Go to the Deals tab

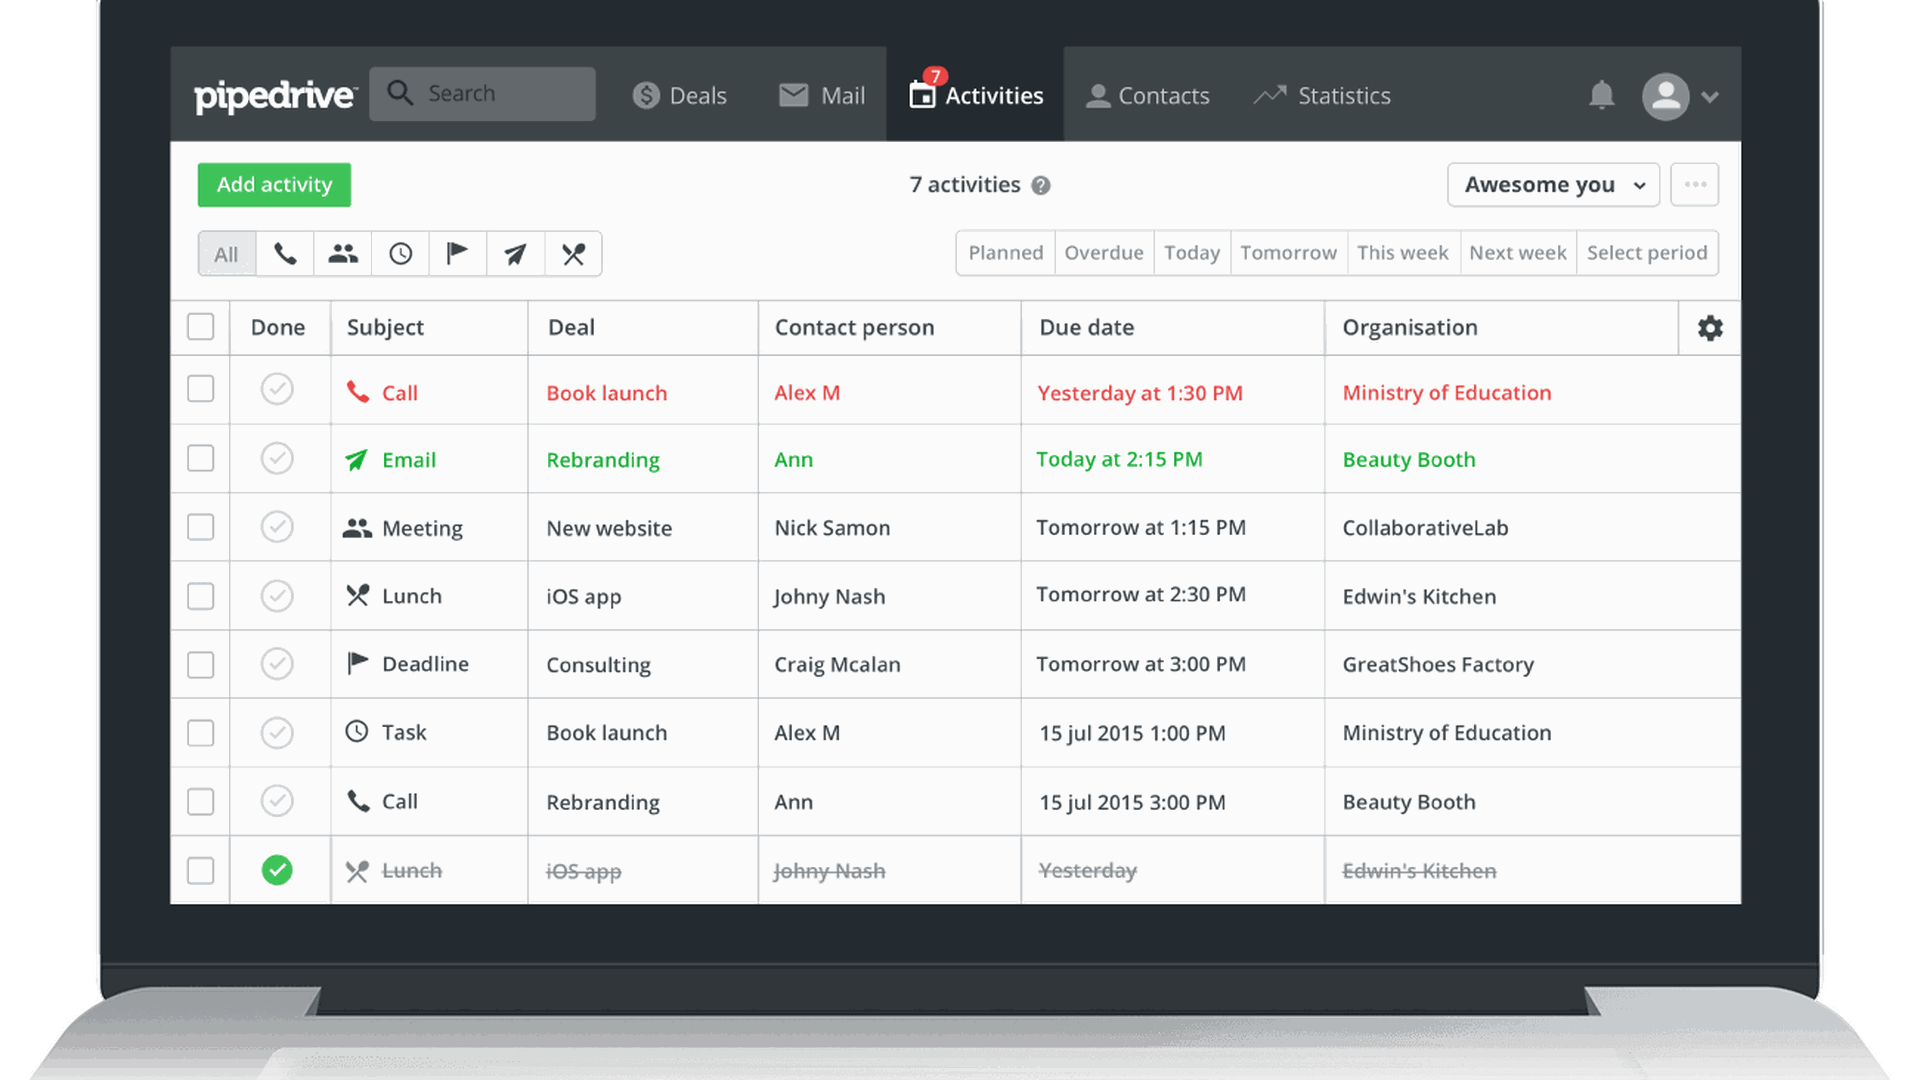point(679,96)
